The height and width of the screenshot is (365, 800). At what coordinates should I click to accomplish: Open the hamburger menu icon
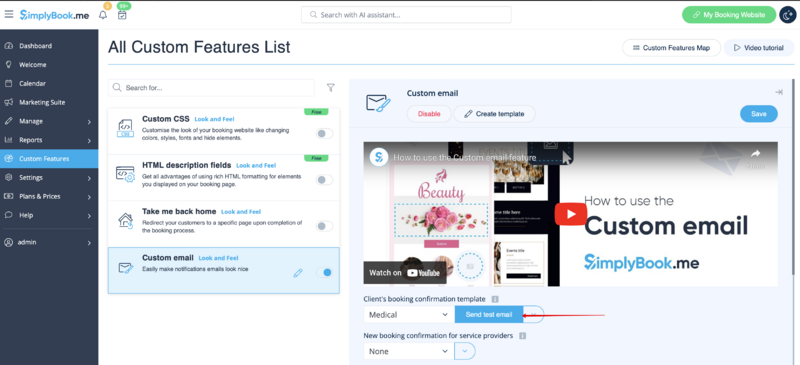9,14
